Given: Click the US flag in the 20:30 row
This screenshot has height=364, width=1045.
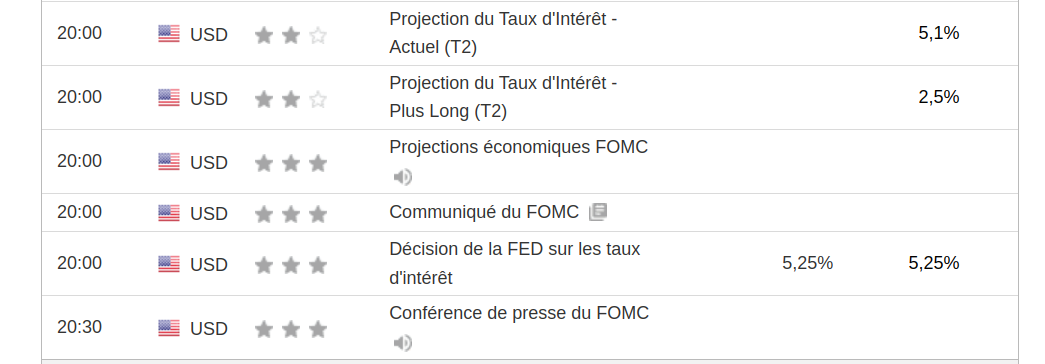Looking at the screenshot, I should [169, 329].
